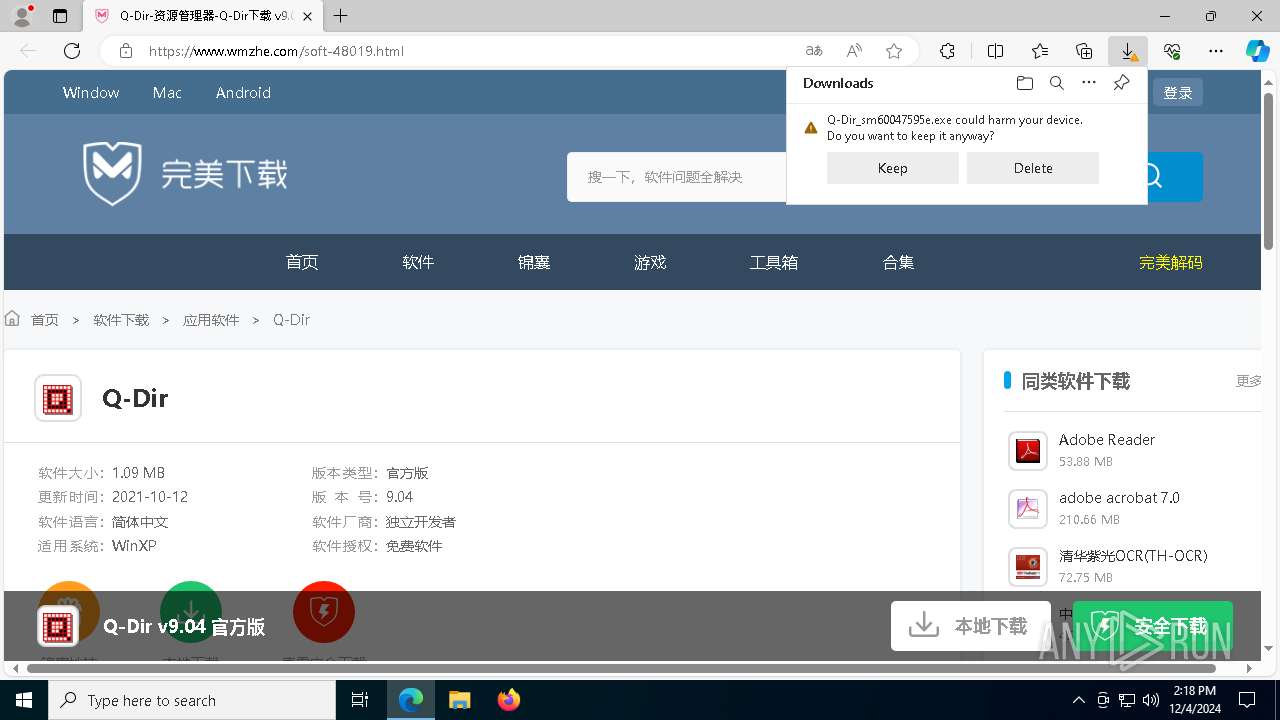Image resolution: width=1280 pixels, height=720 pixels.
Task: Click the Read aloud icon
Action: 854,51
